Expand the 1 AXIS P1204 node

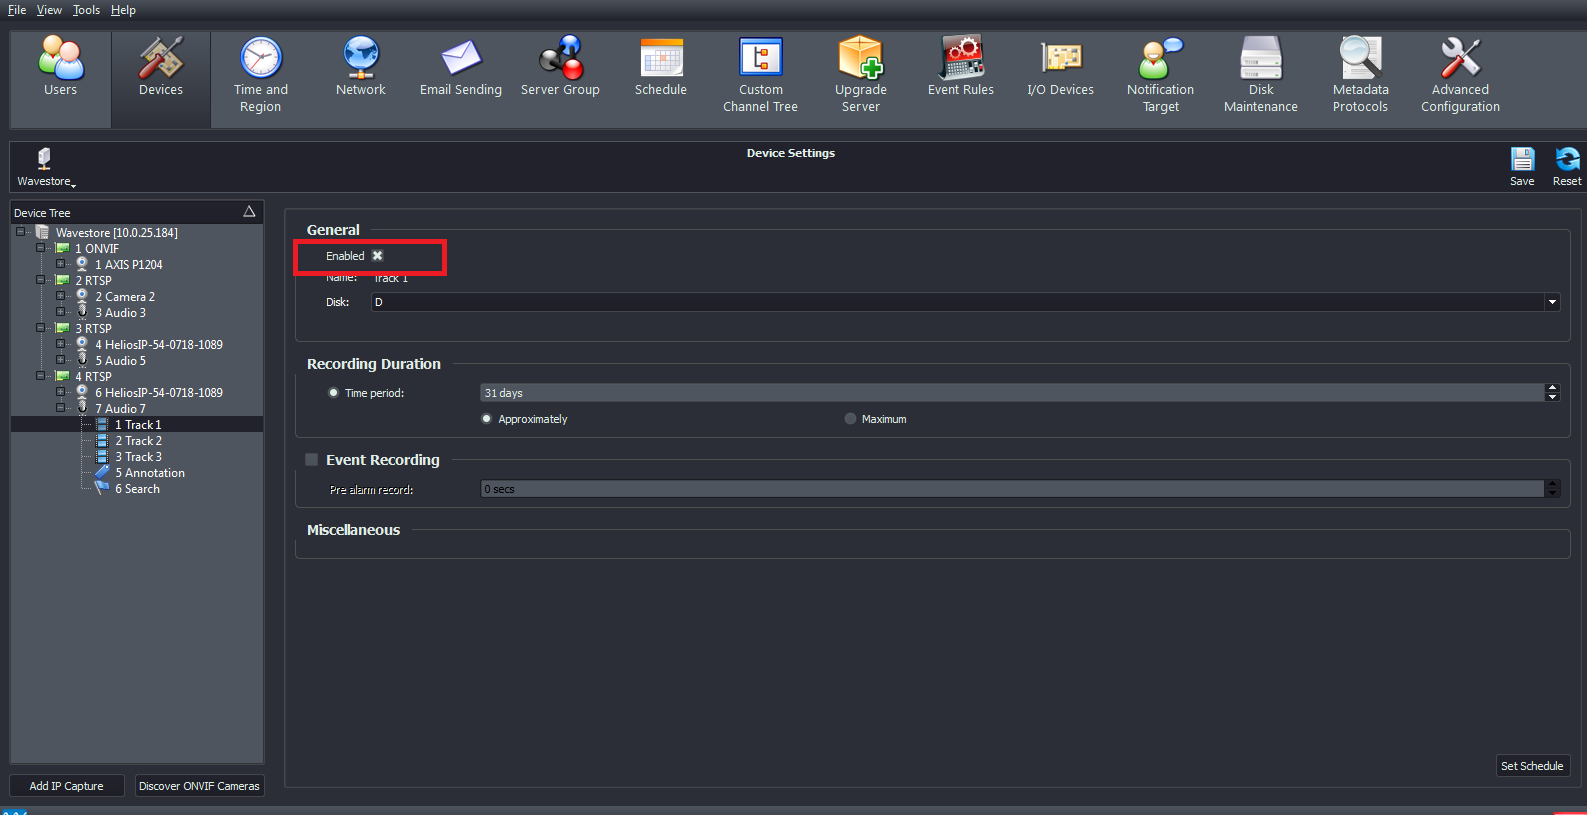(x=61, y=265)
